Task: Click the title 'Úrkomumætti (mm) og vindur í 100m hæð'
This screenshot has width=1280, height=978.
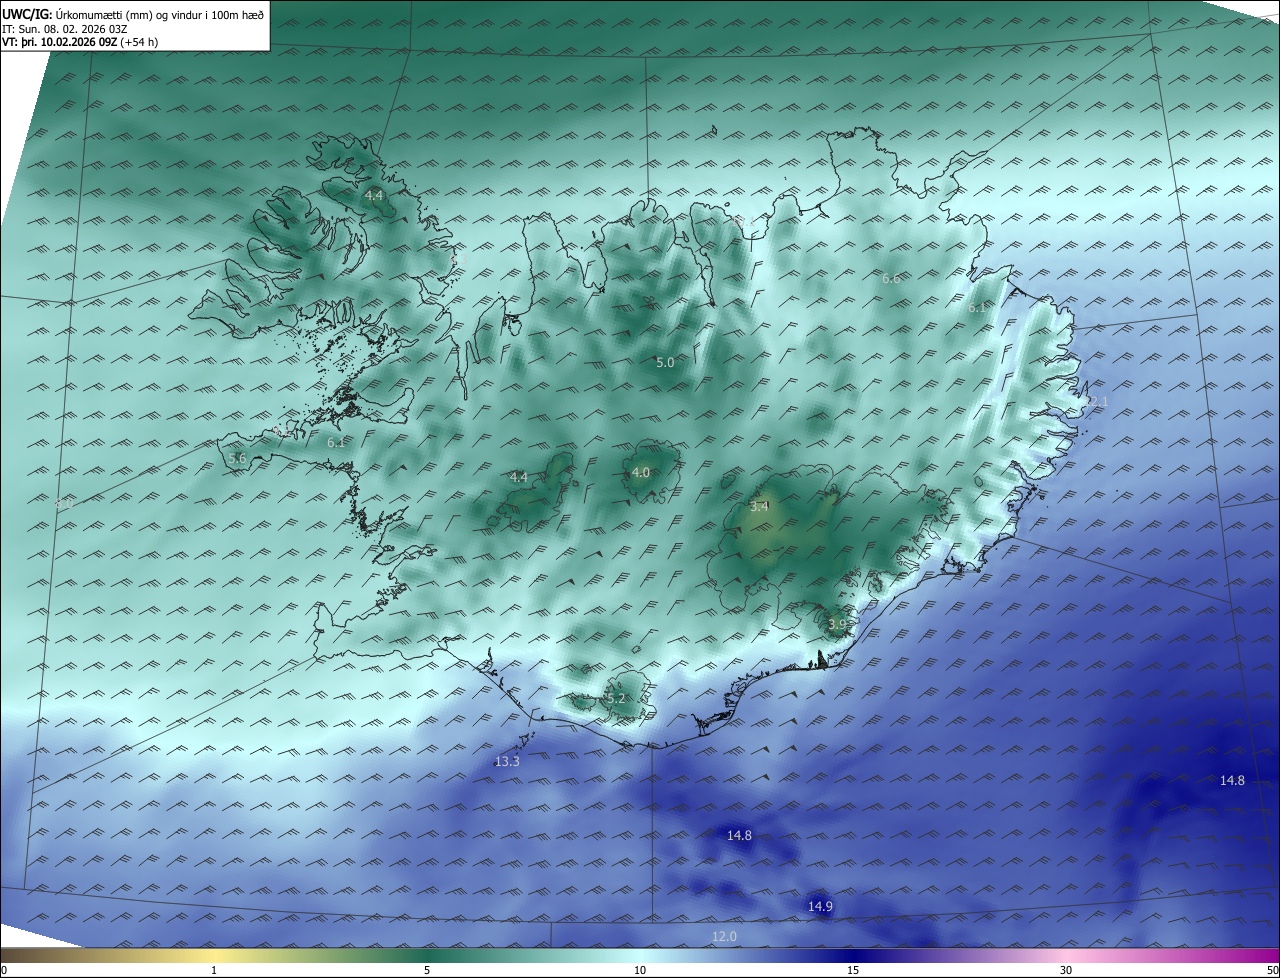Action: (x=159, y=14)
